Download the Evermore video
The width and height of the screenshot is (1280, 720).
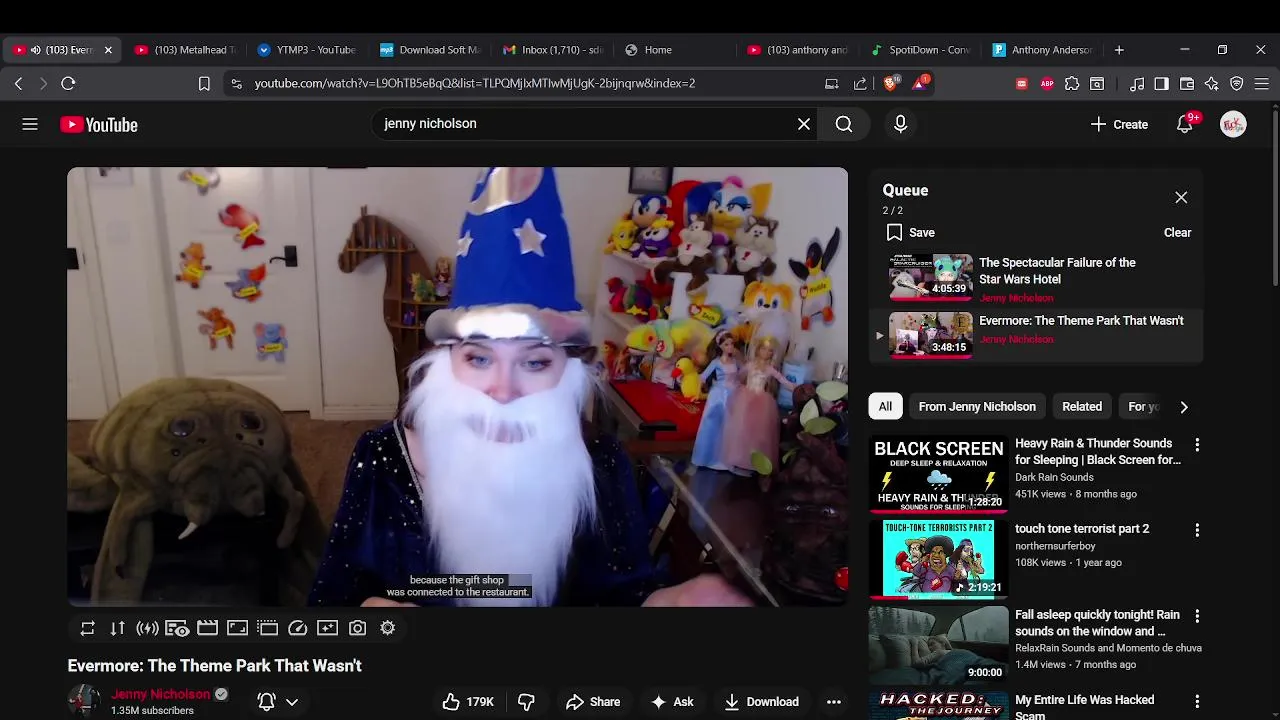(762, 702)
